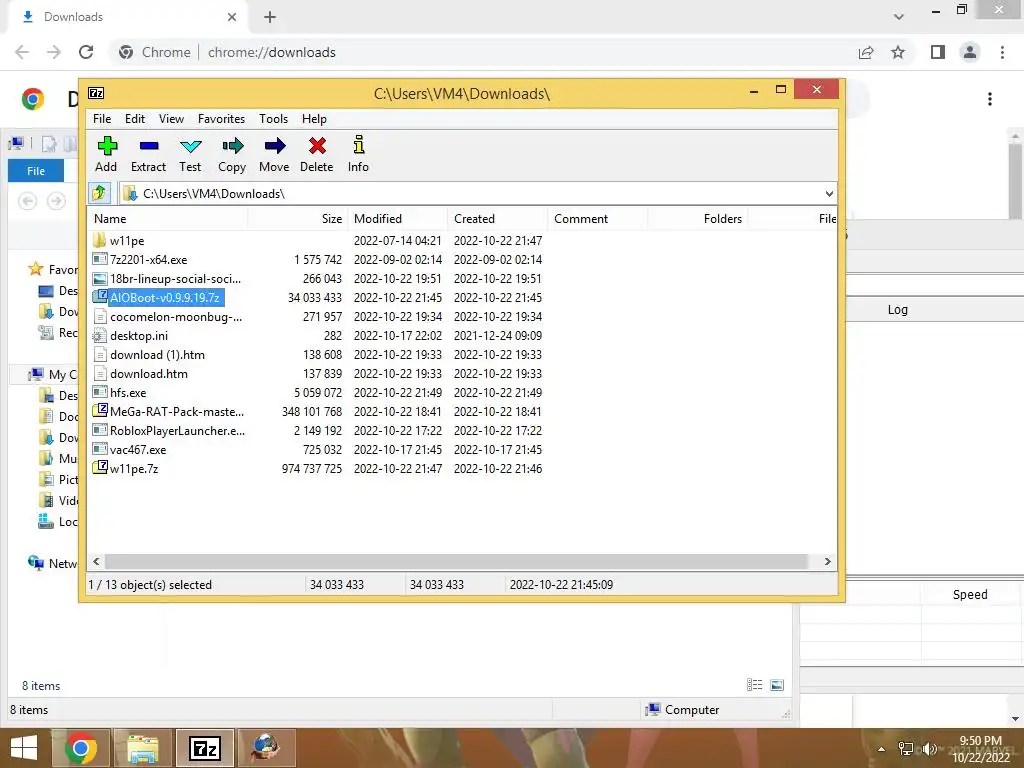Click the Info toolbar icon
Screen dimensions: 1024x768
point(359,144)
